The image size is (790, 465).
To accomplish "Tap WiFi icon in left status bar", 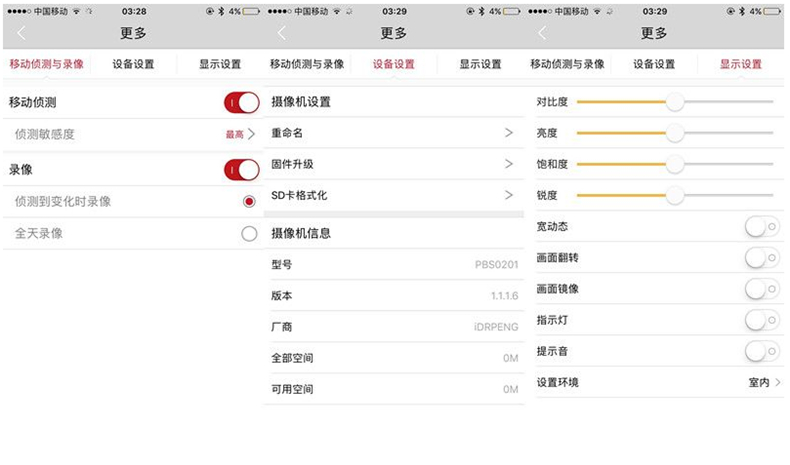I will tap(76, 11).
